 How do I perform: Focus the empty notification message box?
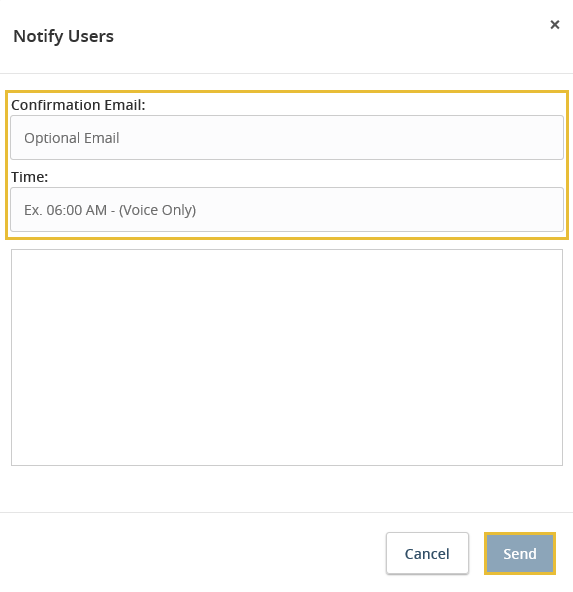(x=287, y=357)
